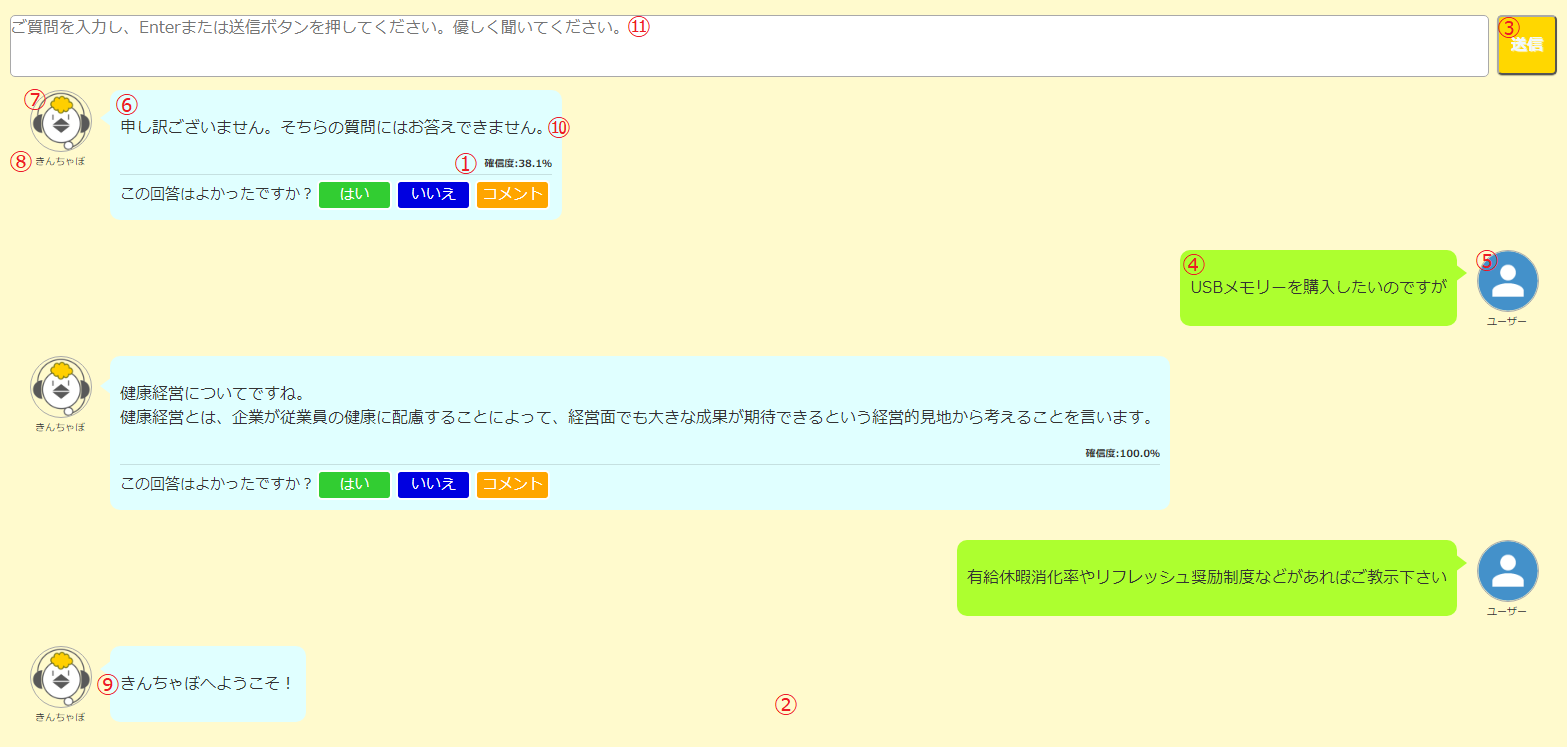Viewport: 1567px width, 747px height.
Task: Click the user avatar beside the USBメモリー message
Action: pyautogui.click(x=1507, y=281)
